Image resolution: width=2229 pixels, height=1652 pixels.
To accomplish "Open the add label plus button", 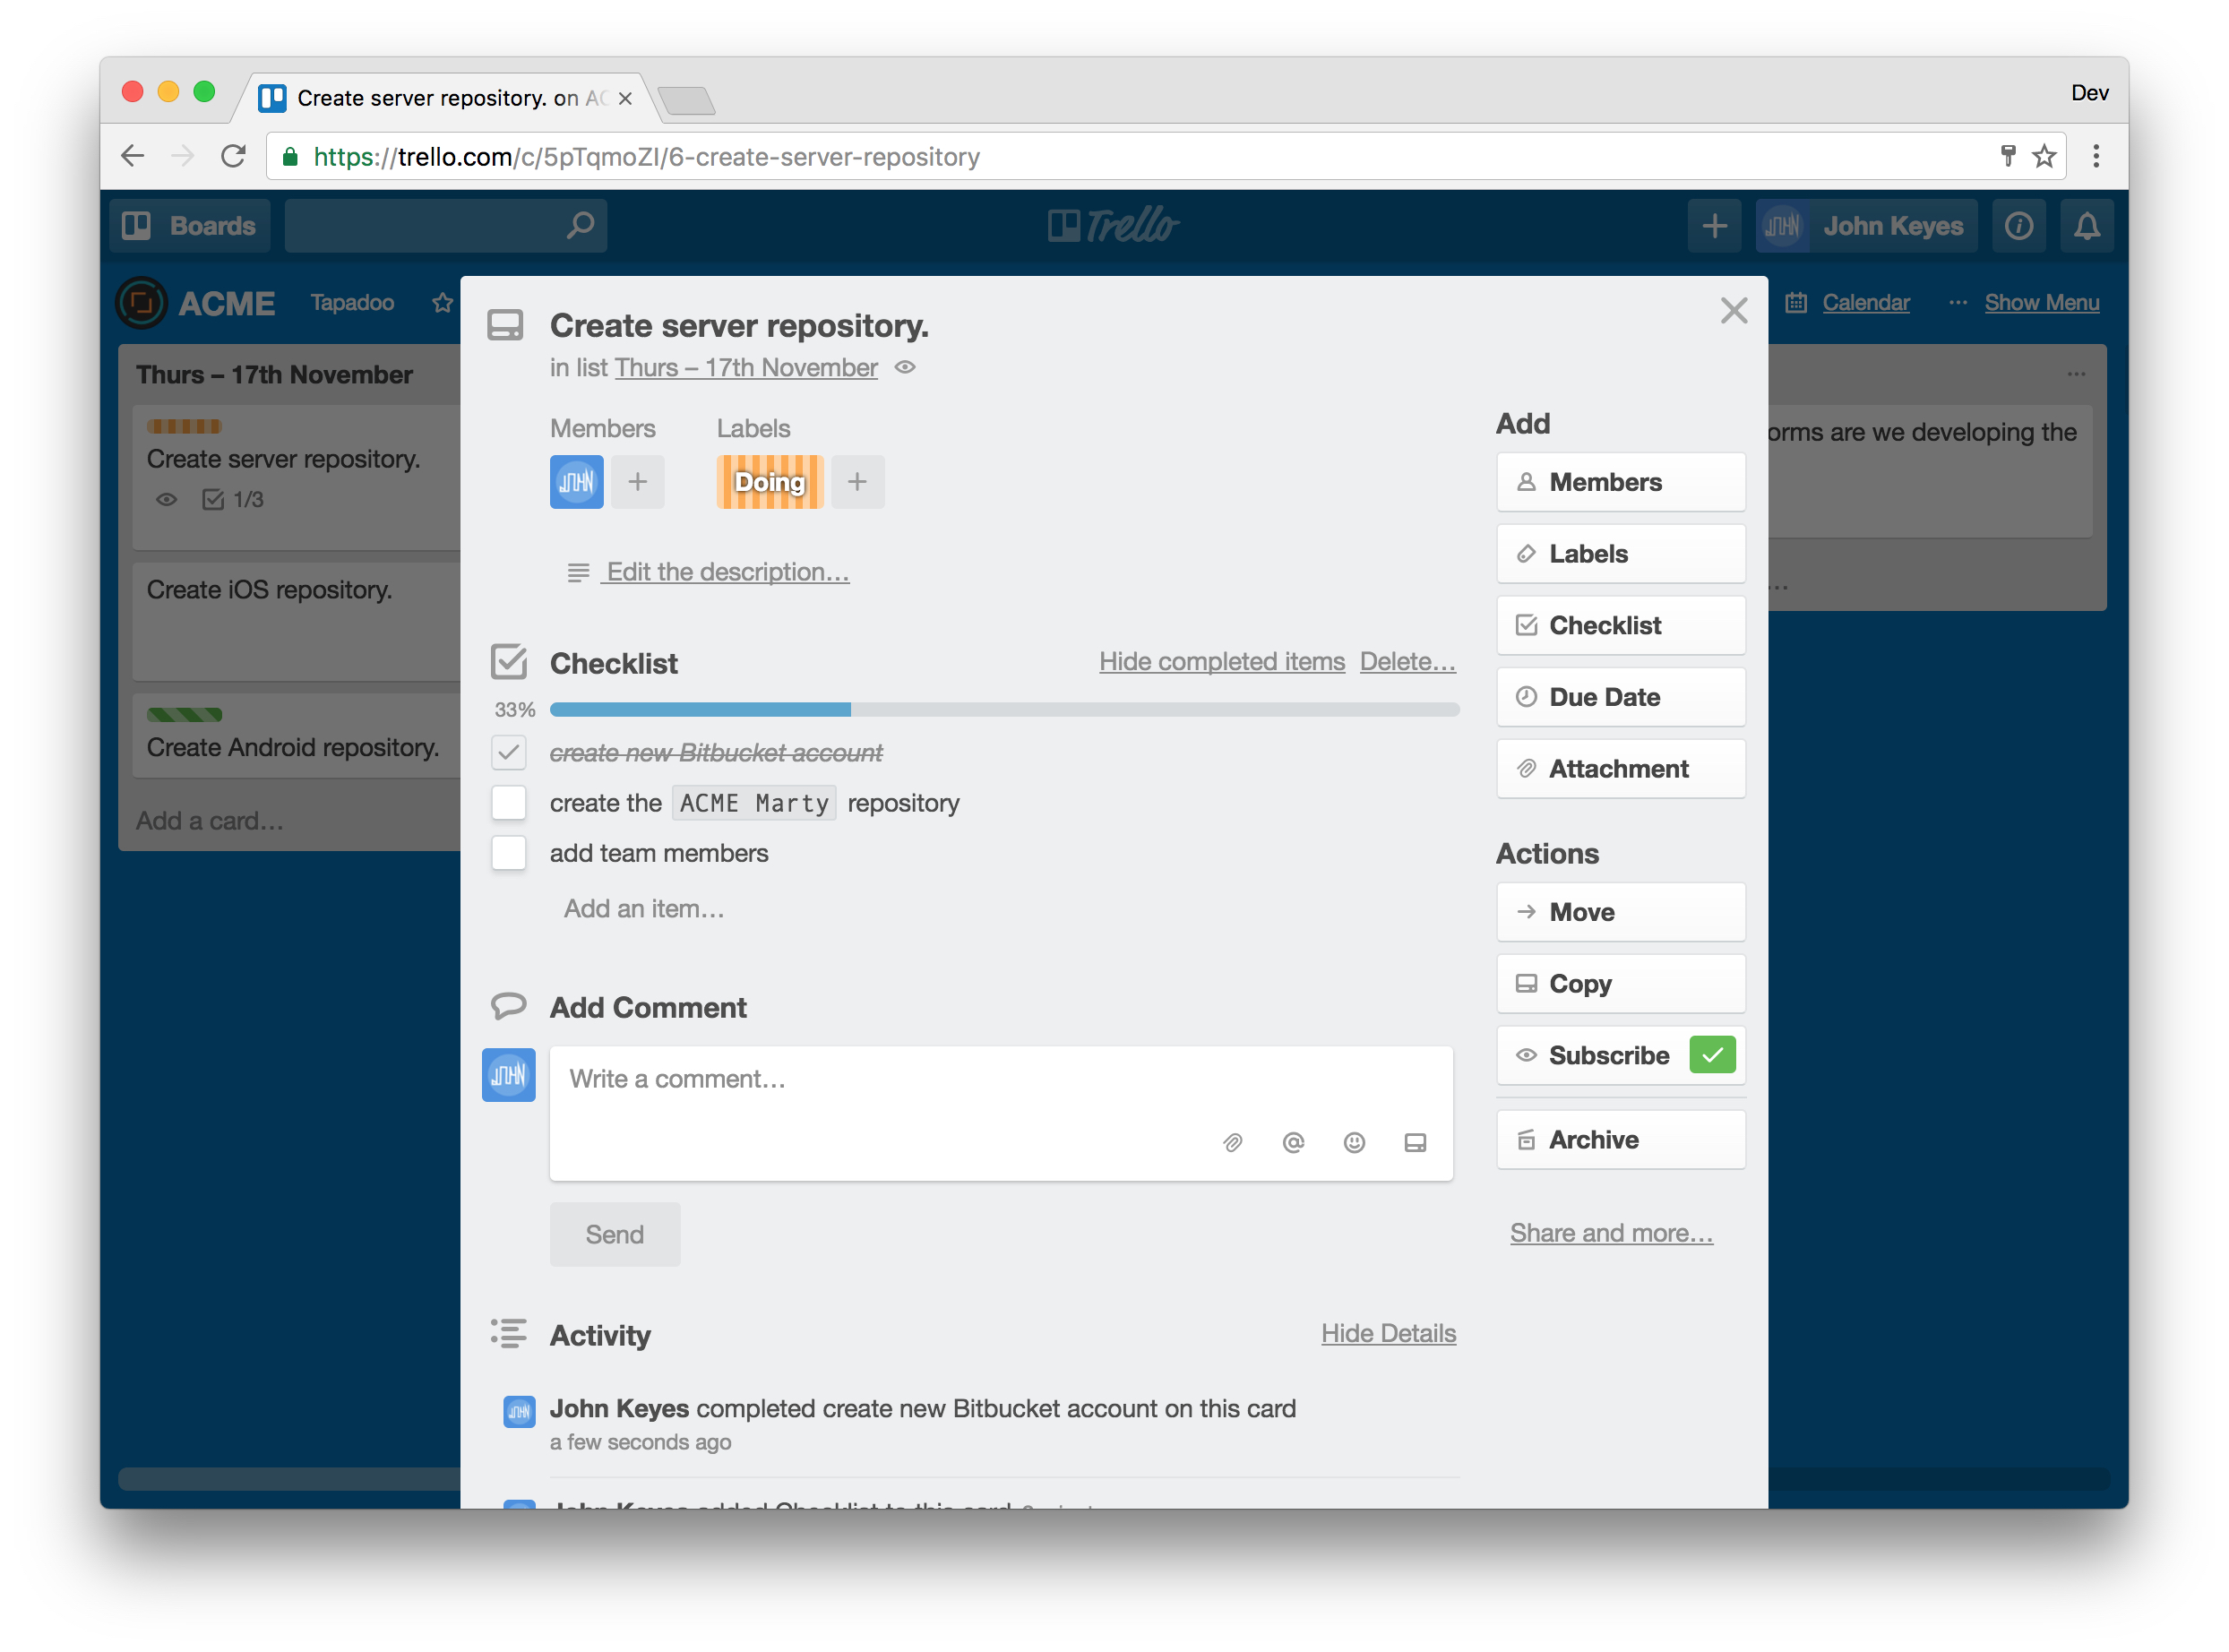I will (857, 482).
